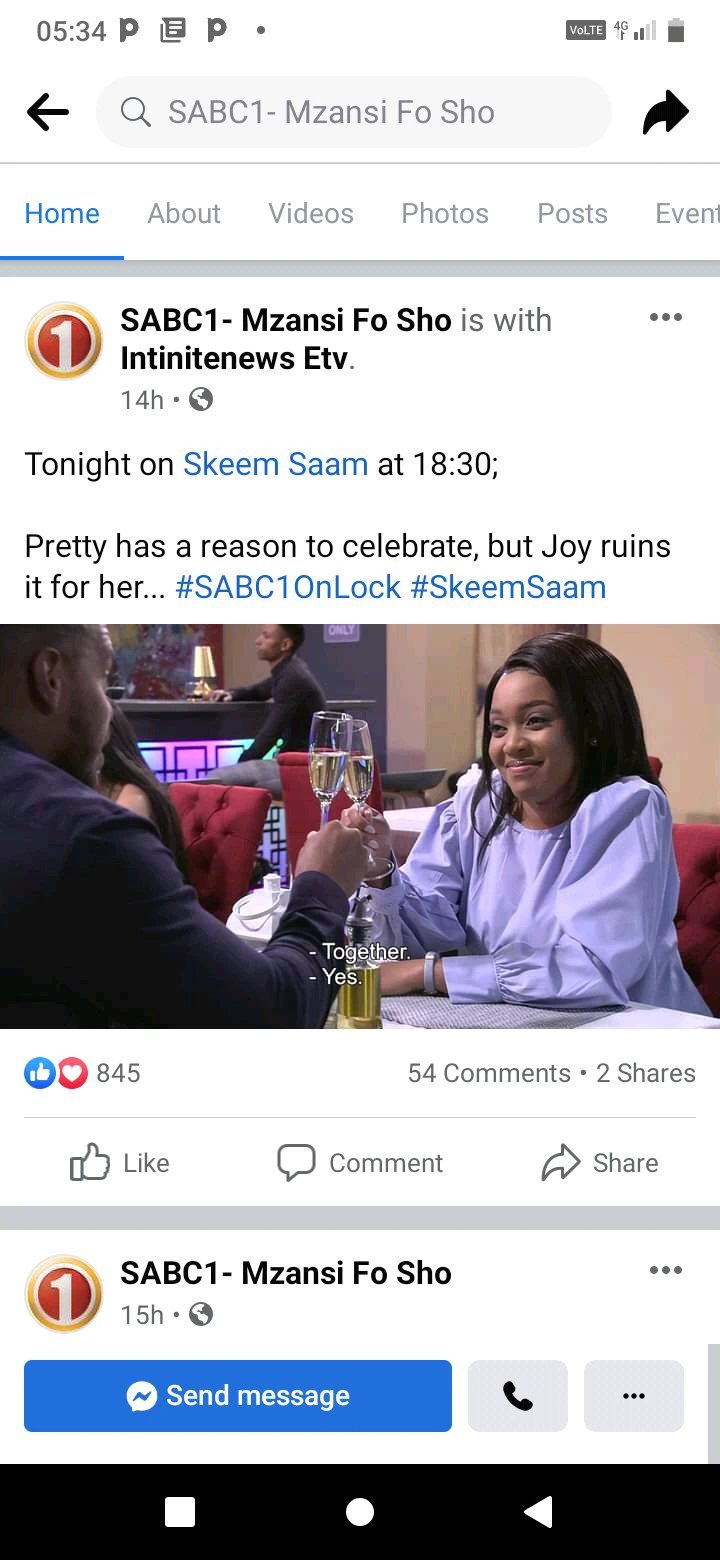Image resolution: width=720 pixels, height=1560 pixels.
Task: Tap Share button under post
Action: coord(600,1163)
